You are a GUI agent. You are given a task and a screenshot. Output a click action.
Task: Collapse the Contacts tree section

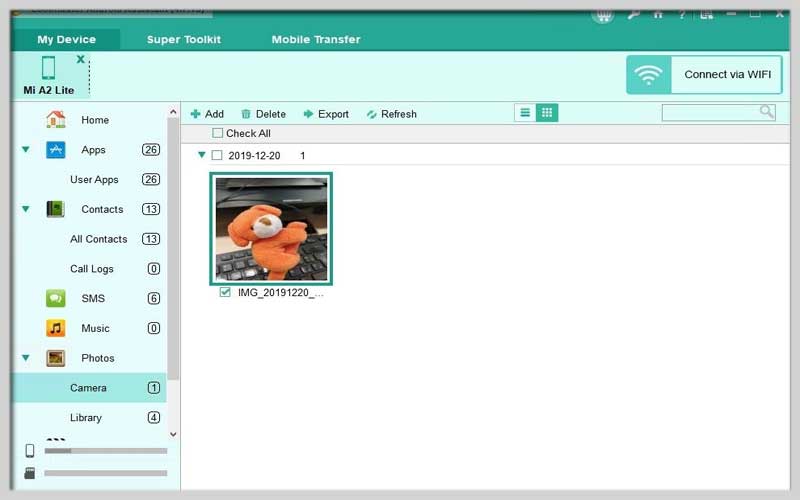click(26, 209)
